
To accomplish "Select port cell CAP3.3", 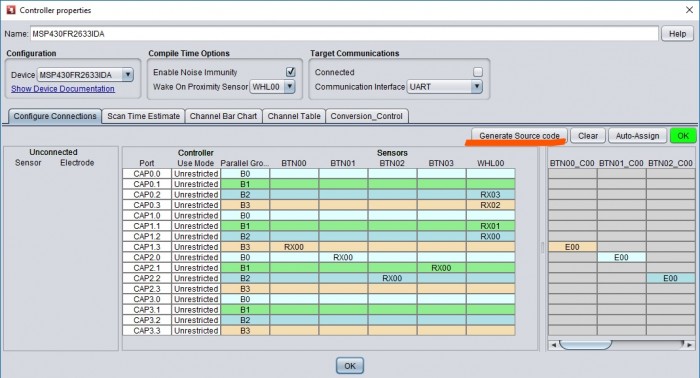I will [147, 331].
